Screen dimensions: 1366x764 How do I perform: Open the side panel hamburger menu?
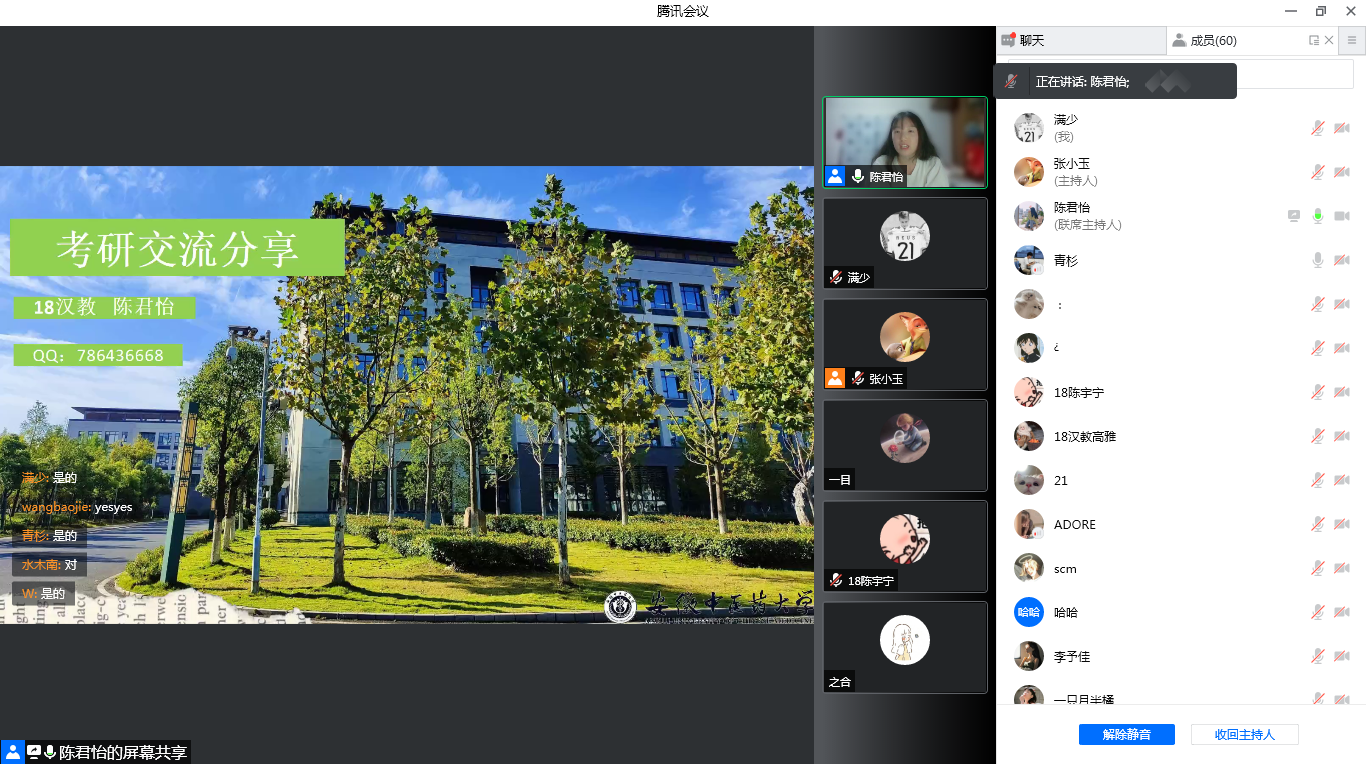(x=1352, y=41)
